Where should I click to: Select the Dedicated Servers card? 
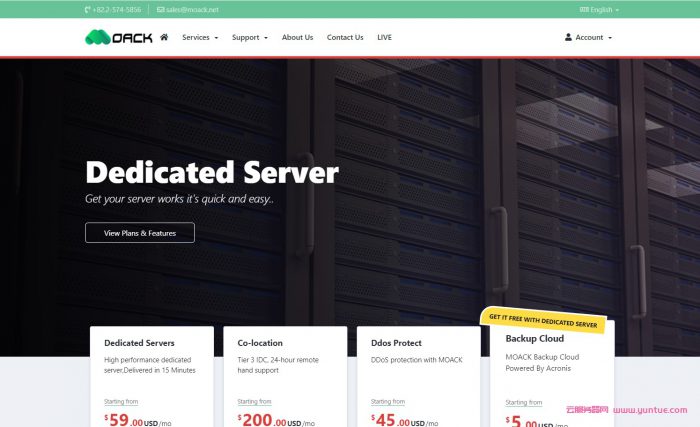pos(152,375)
